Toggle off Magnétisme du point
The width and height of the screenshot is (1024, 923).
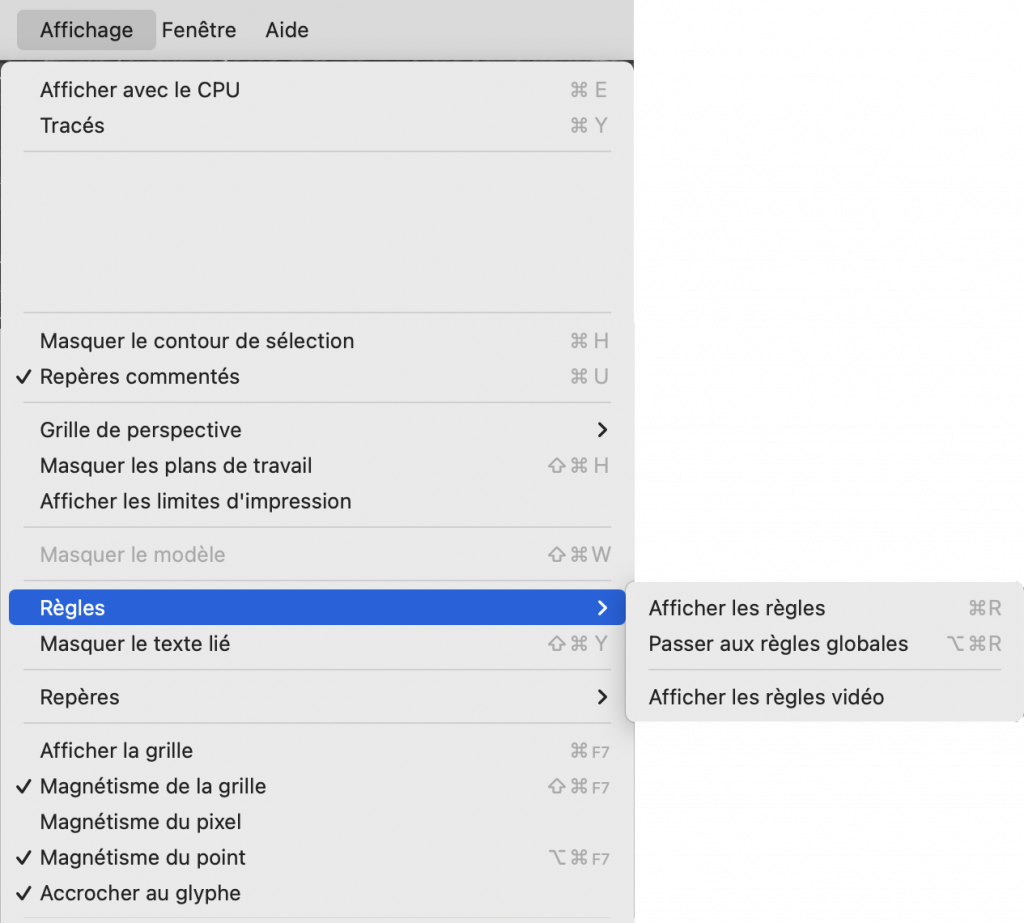143,857
